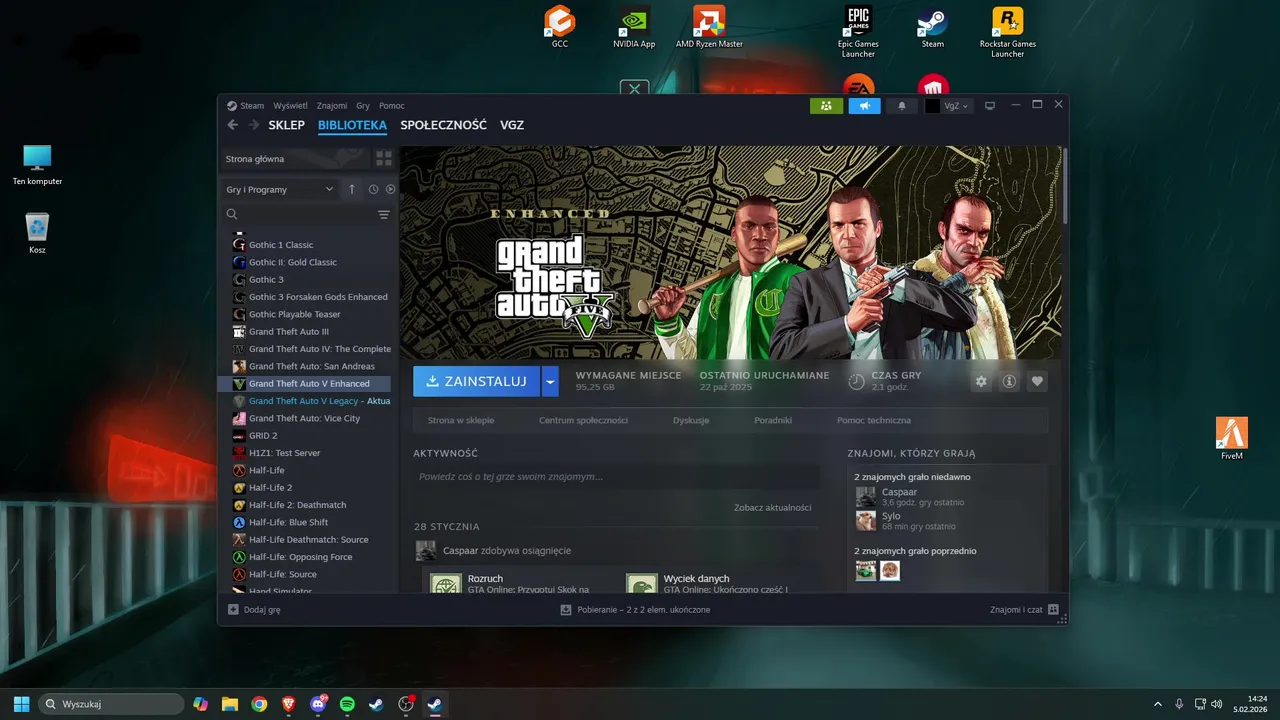Open Brave browser from the taskbar

coord(289,704)
